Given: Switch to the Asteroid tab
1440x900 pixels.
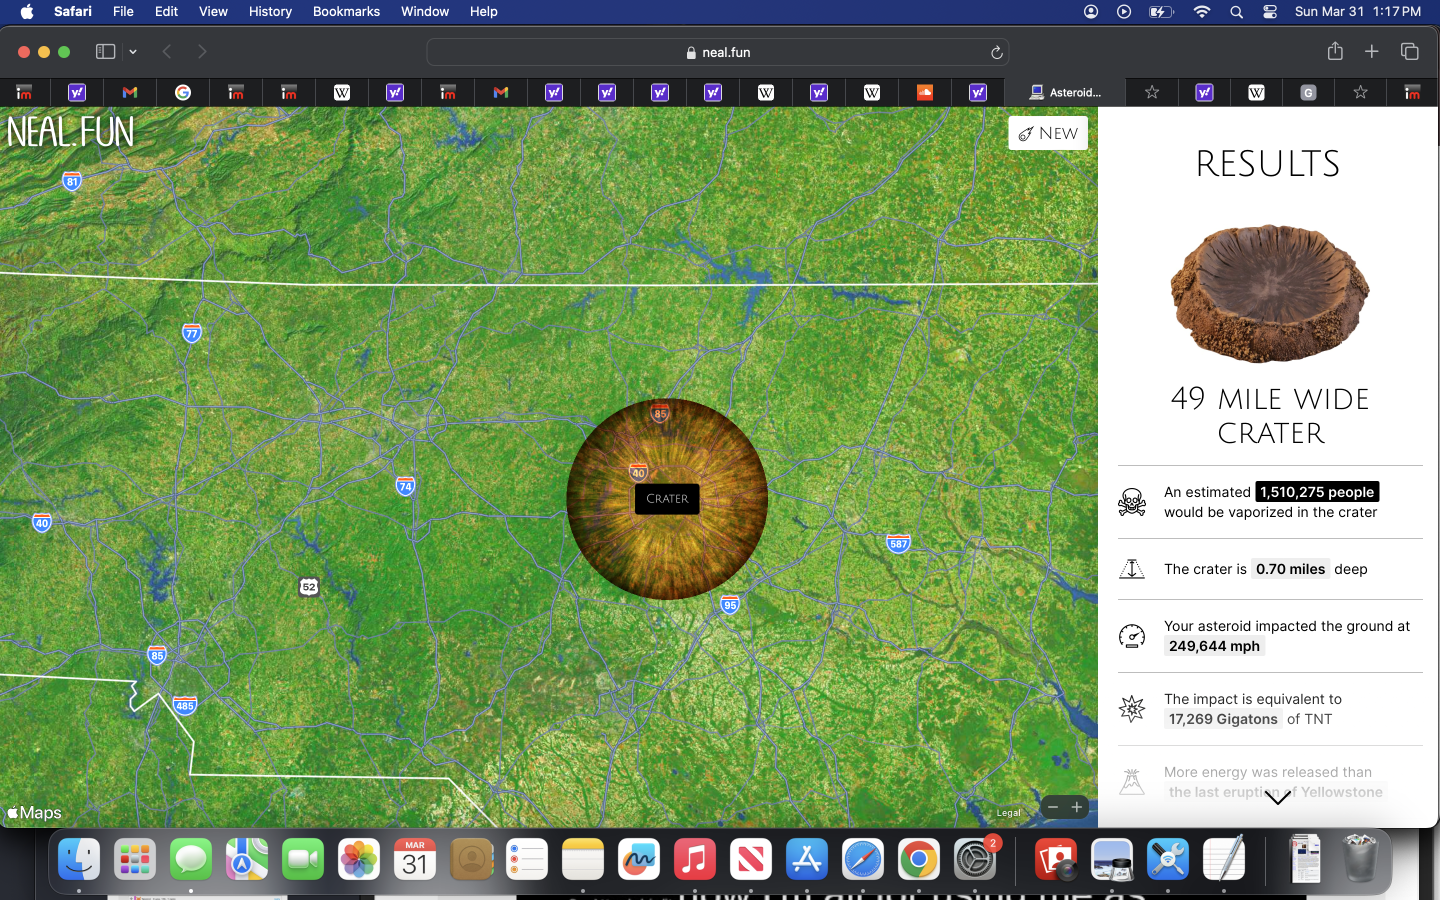Looking at the screenshot, I should 1066,92.
